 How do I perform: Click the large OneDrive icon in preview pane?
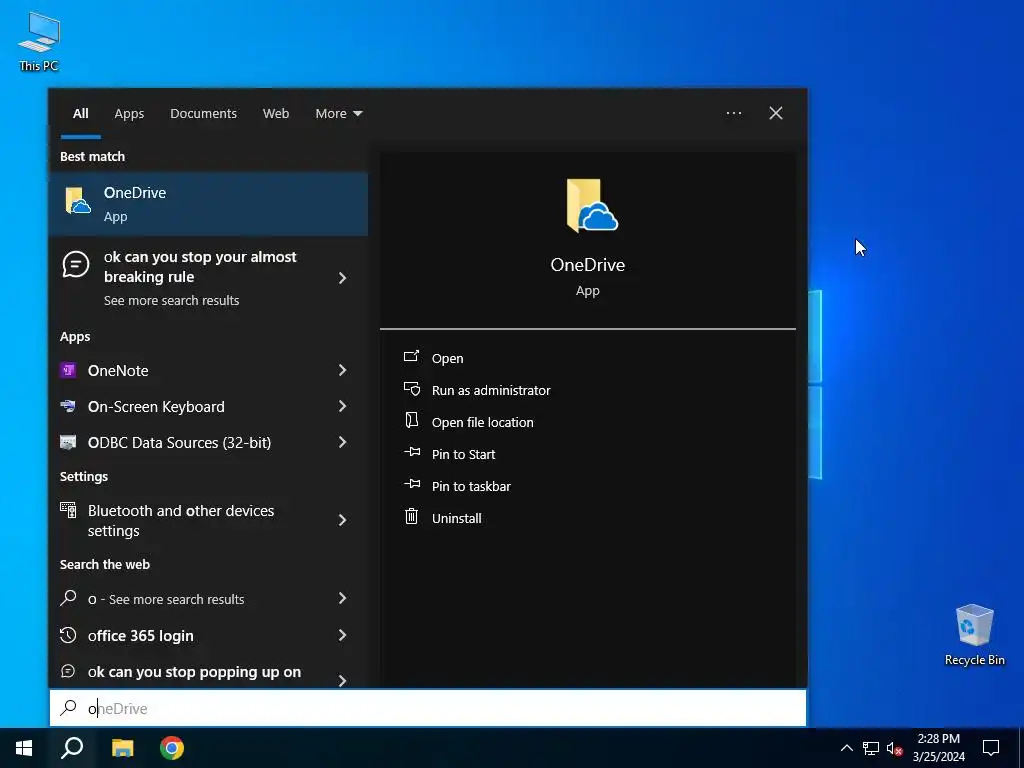point(592,206)
